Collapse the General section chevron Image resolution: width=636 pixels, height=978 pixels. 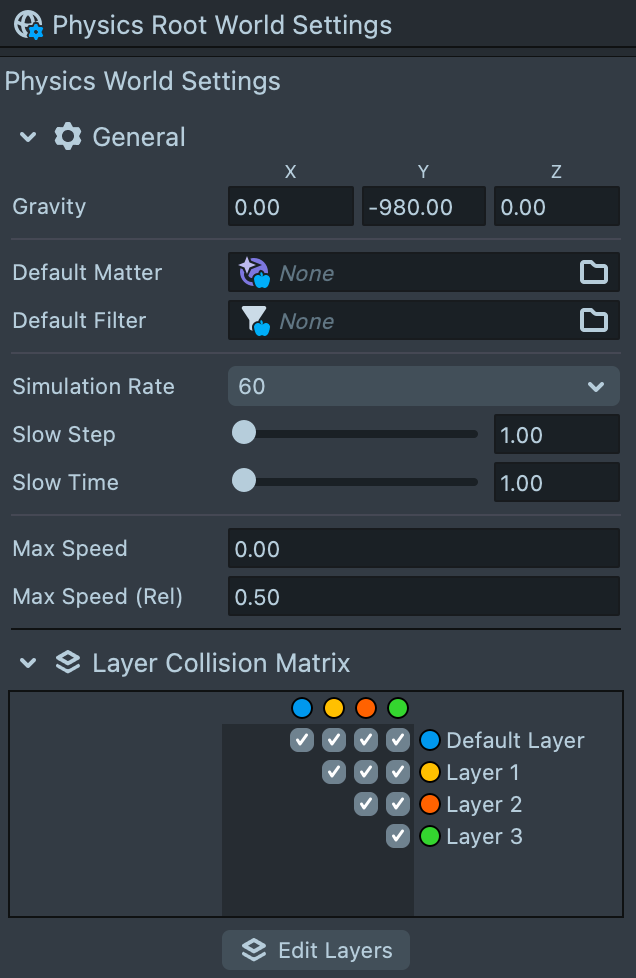[x=28, y=137]
